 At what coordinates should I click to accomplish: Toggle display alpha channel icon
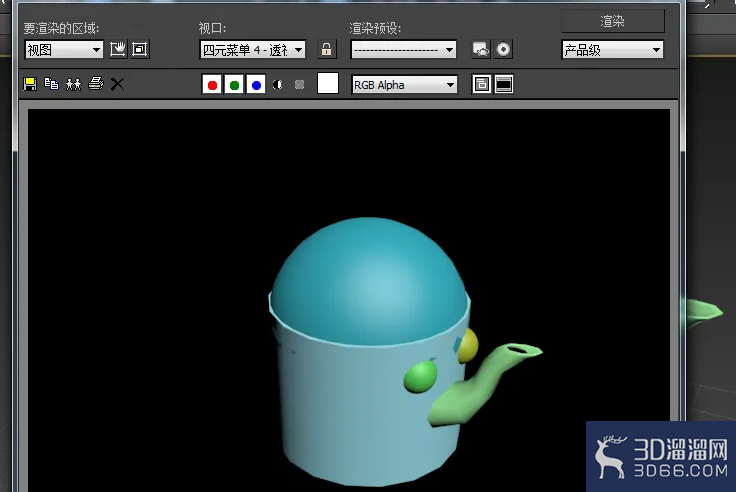coord(278,85)
